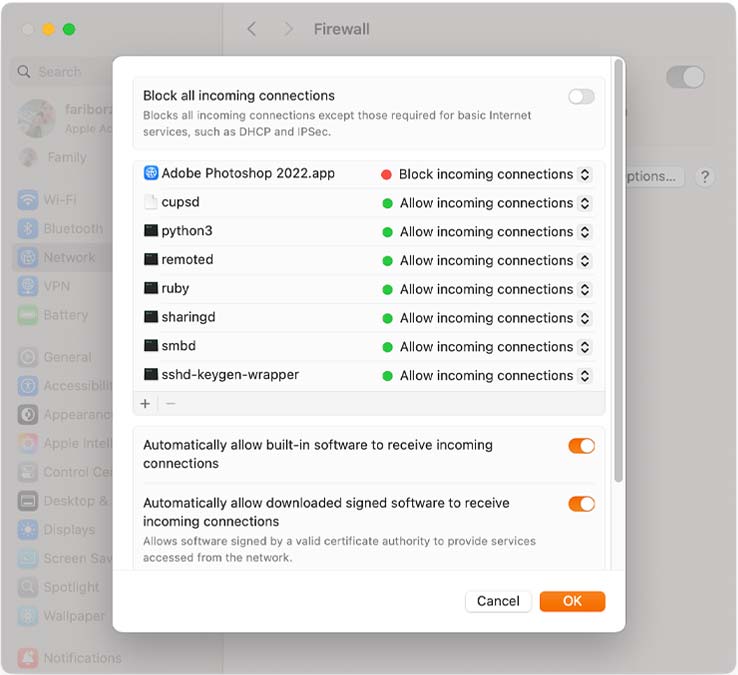Click the Cancel button
Screen dimensions: 738x675
coord(498,601)
